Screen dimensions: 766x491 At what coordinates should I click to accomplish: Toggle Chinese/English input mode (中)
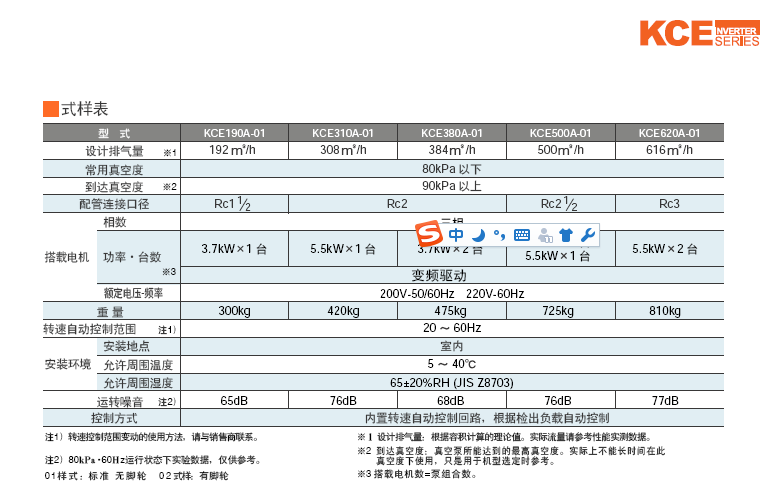(457, 236)
